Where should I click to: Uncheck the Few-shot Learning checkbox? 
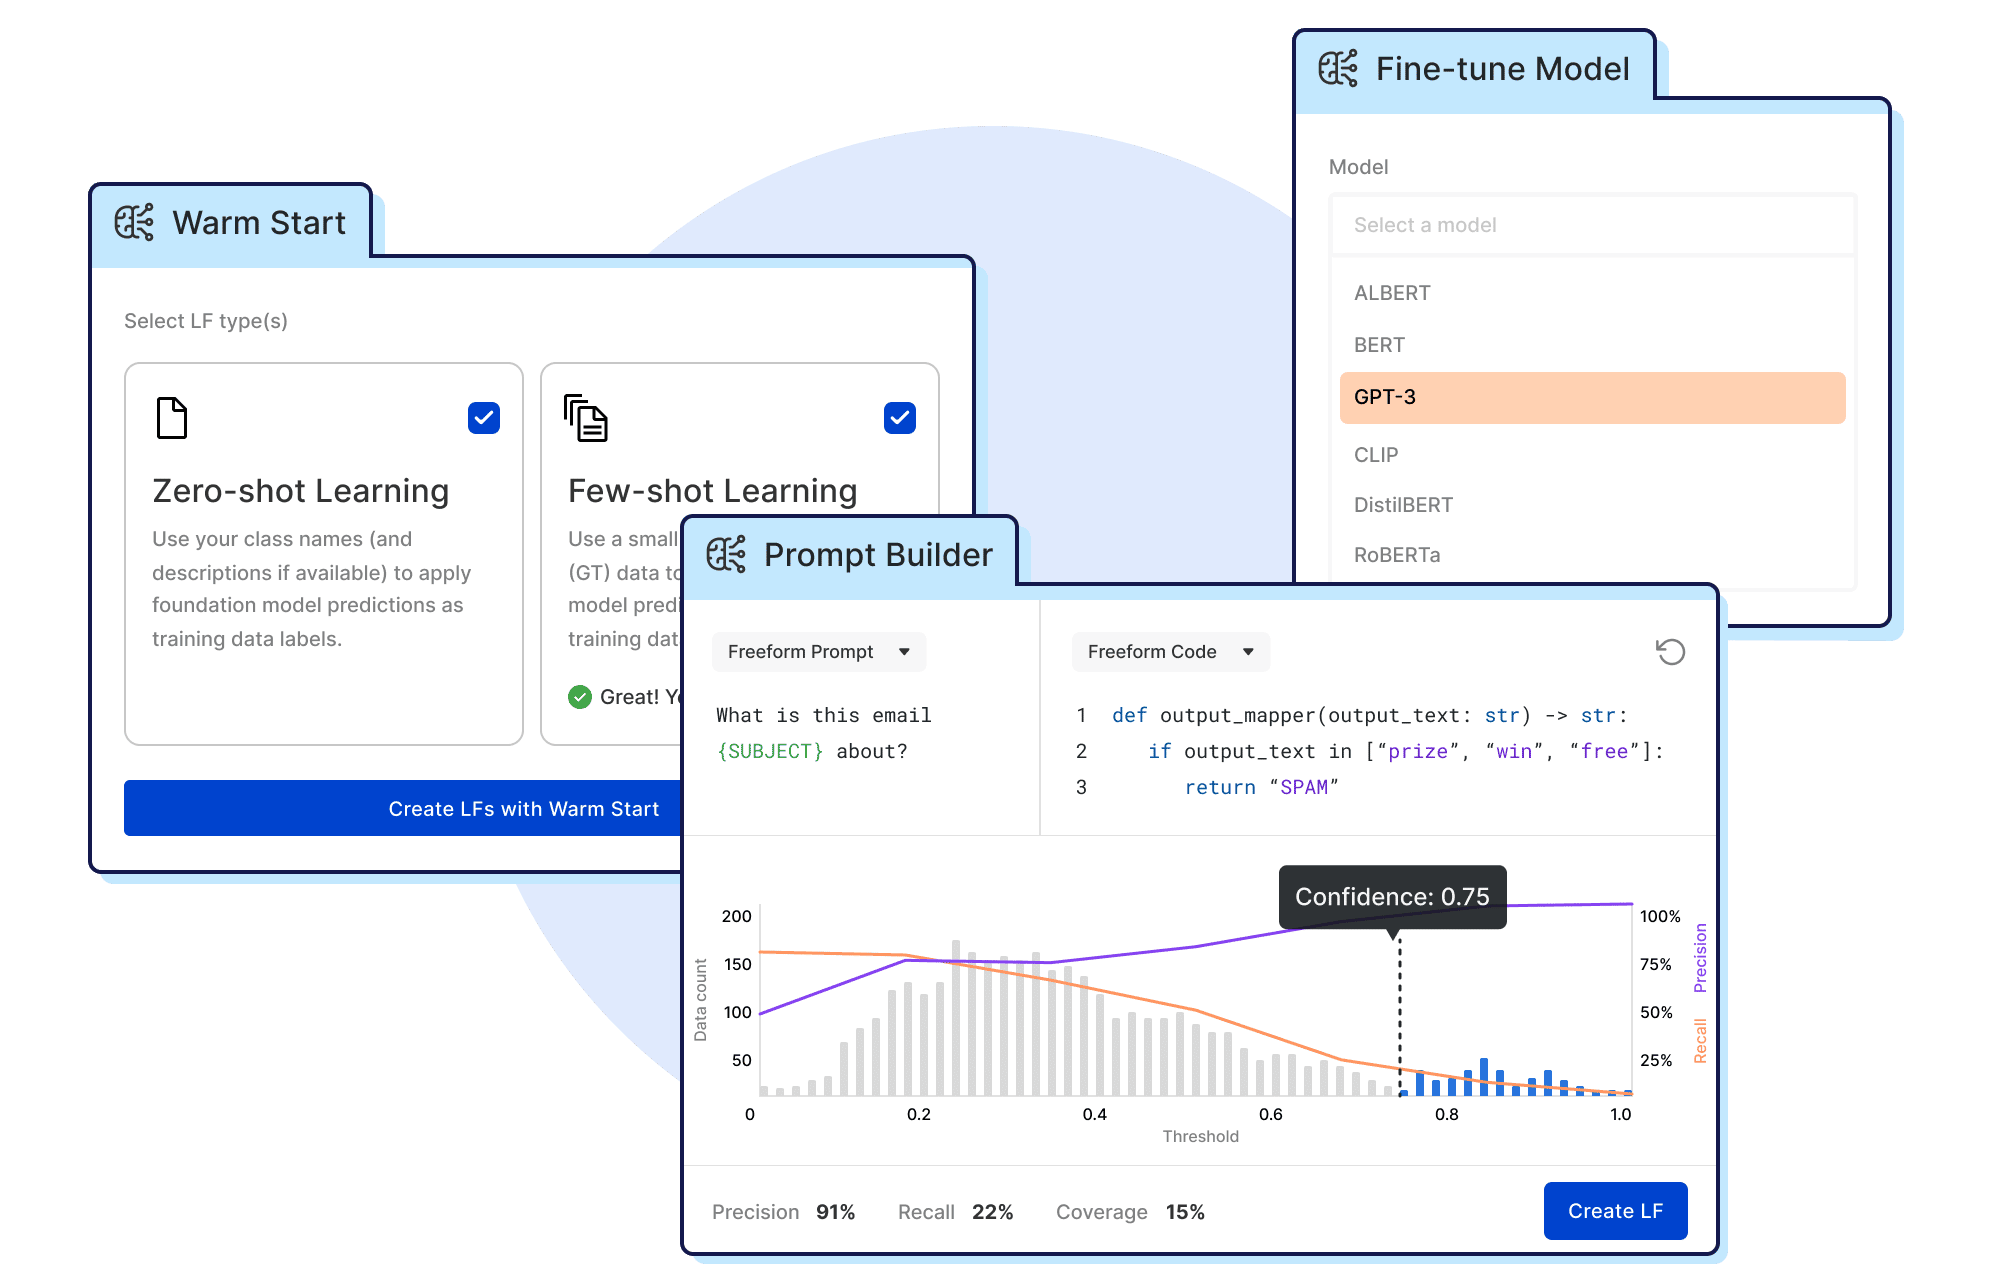(x=900, y=418)
